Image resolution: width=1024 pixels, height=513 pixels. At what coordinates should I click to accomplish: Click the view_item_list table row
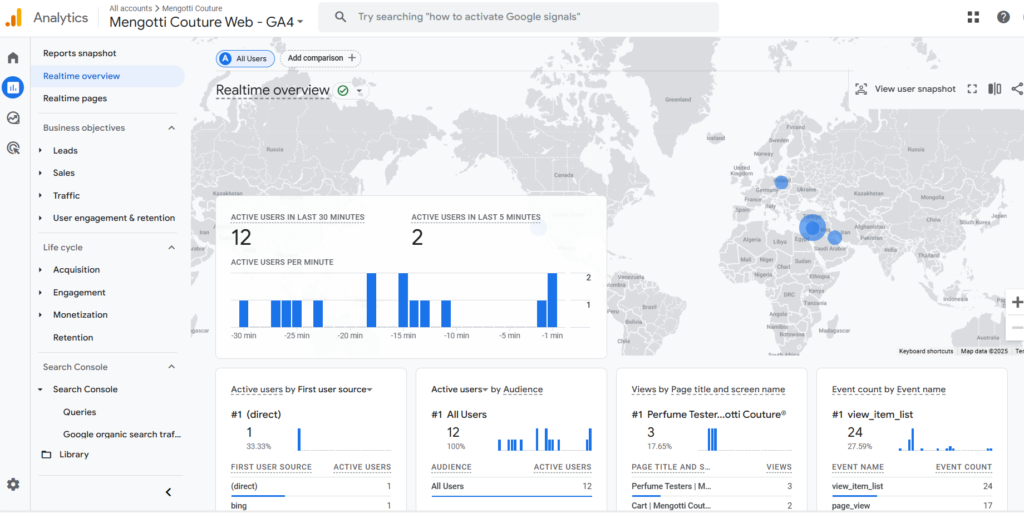(x=912, y=486)
